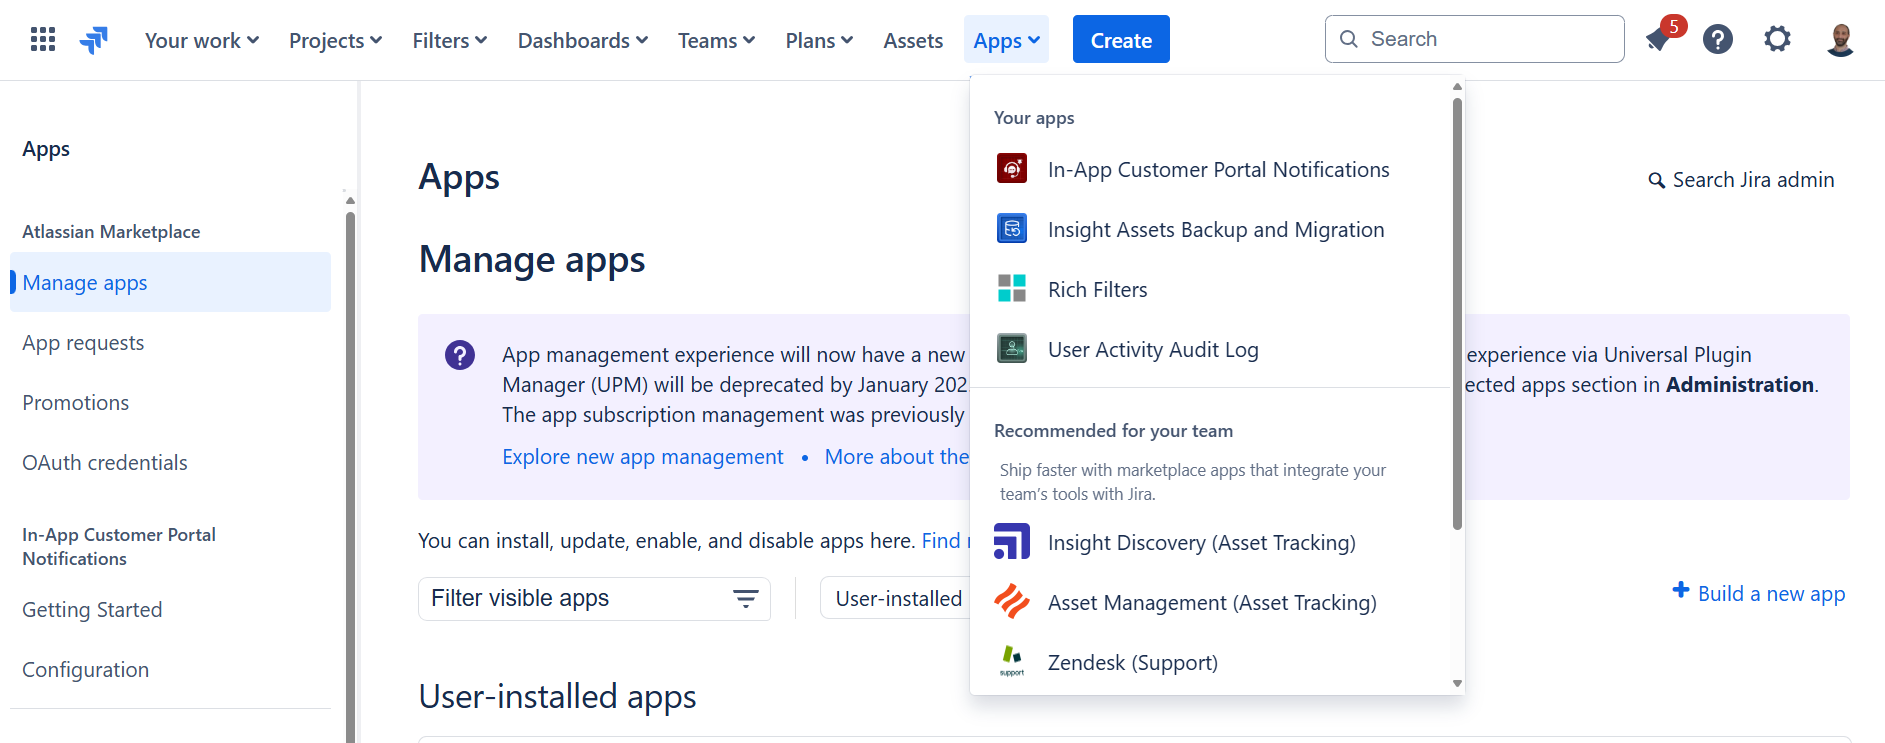Open OAuth credentials in the sidebar

105,463
